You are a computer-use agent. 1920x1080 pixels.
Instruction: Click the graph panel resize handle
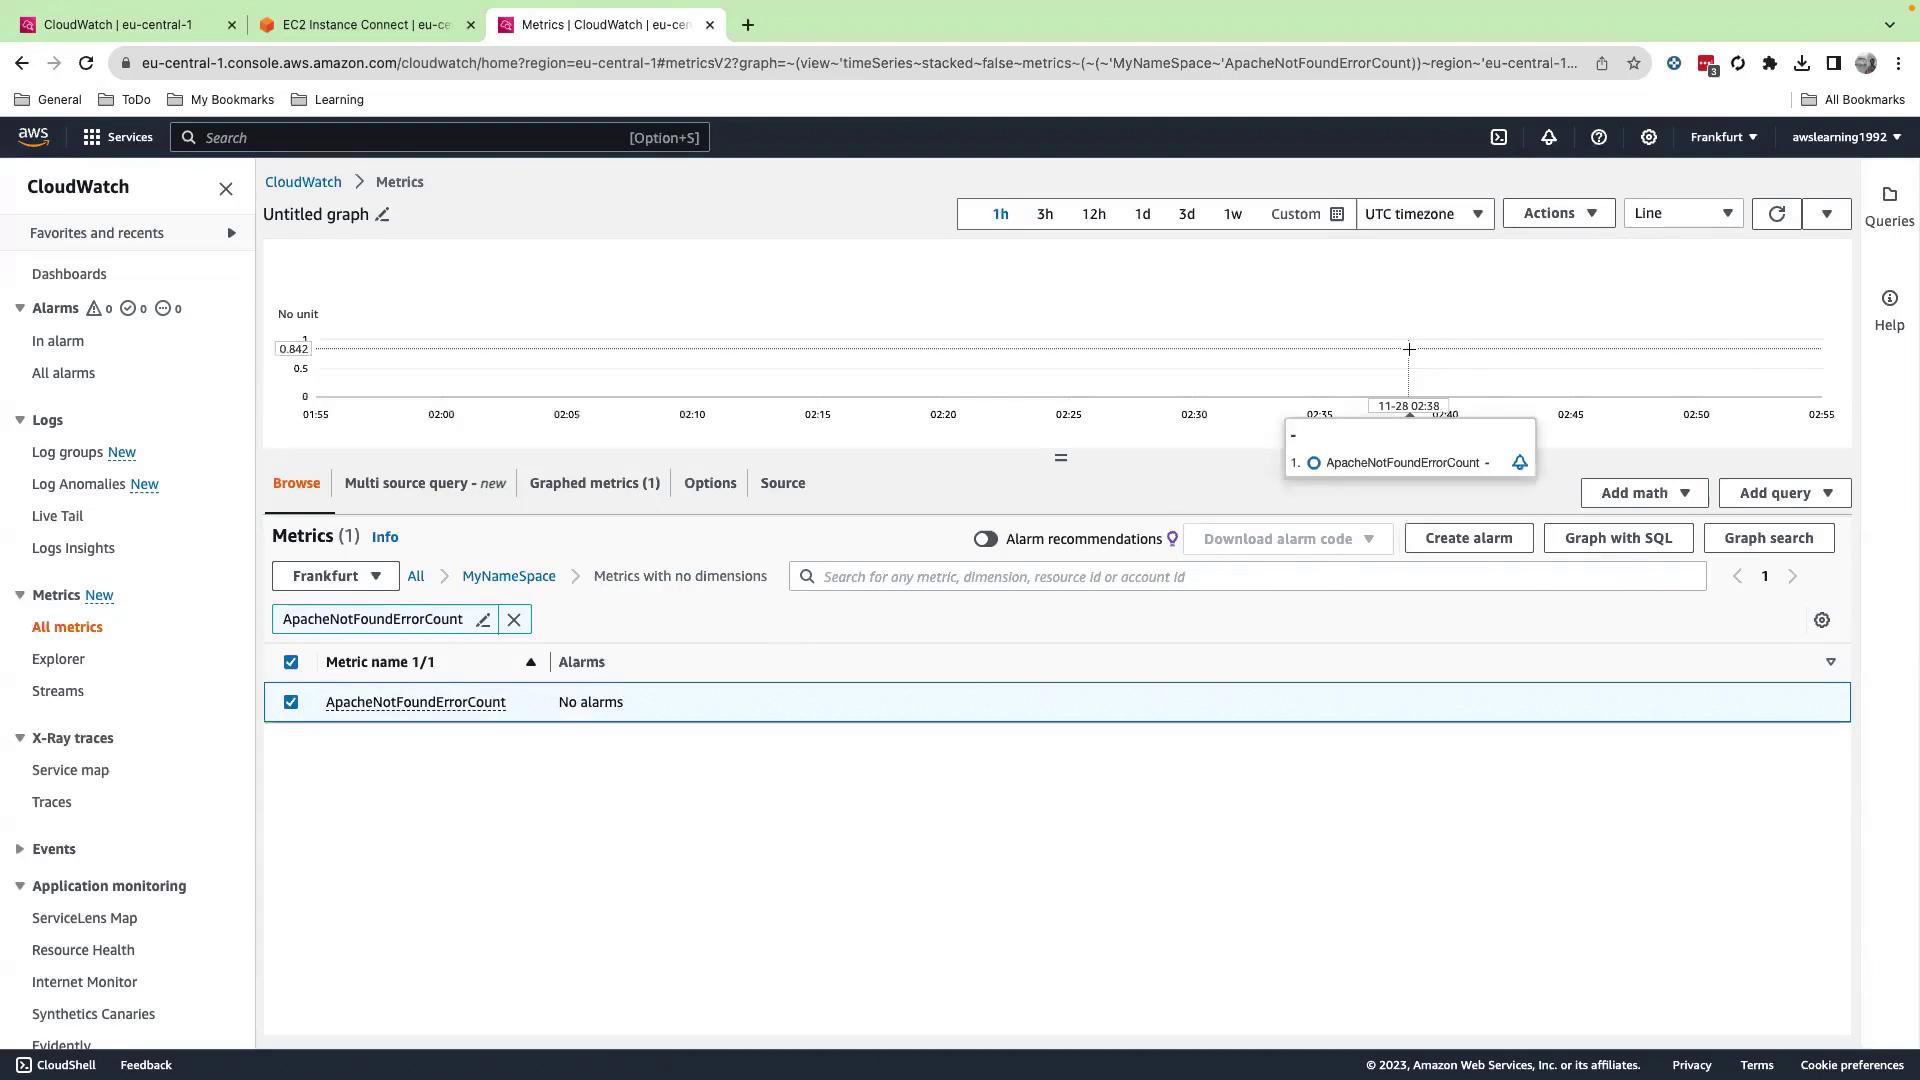[1061, 458]
